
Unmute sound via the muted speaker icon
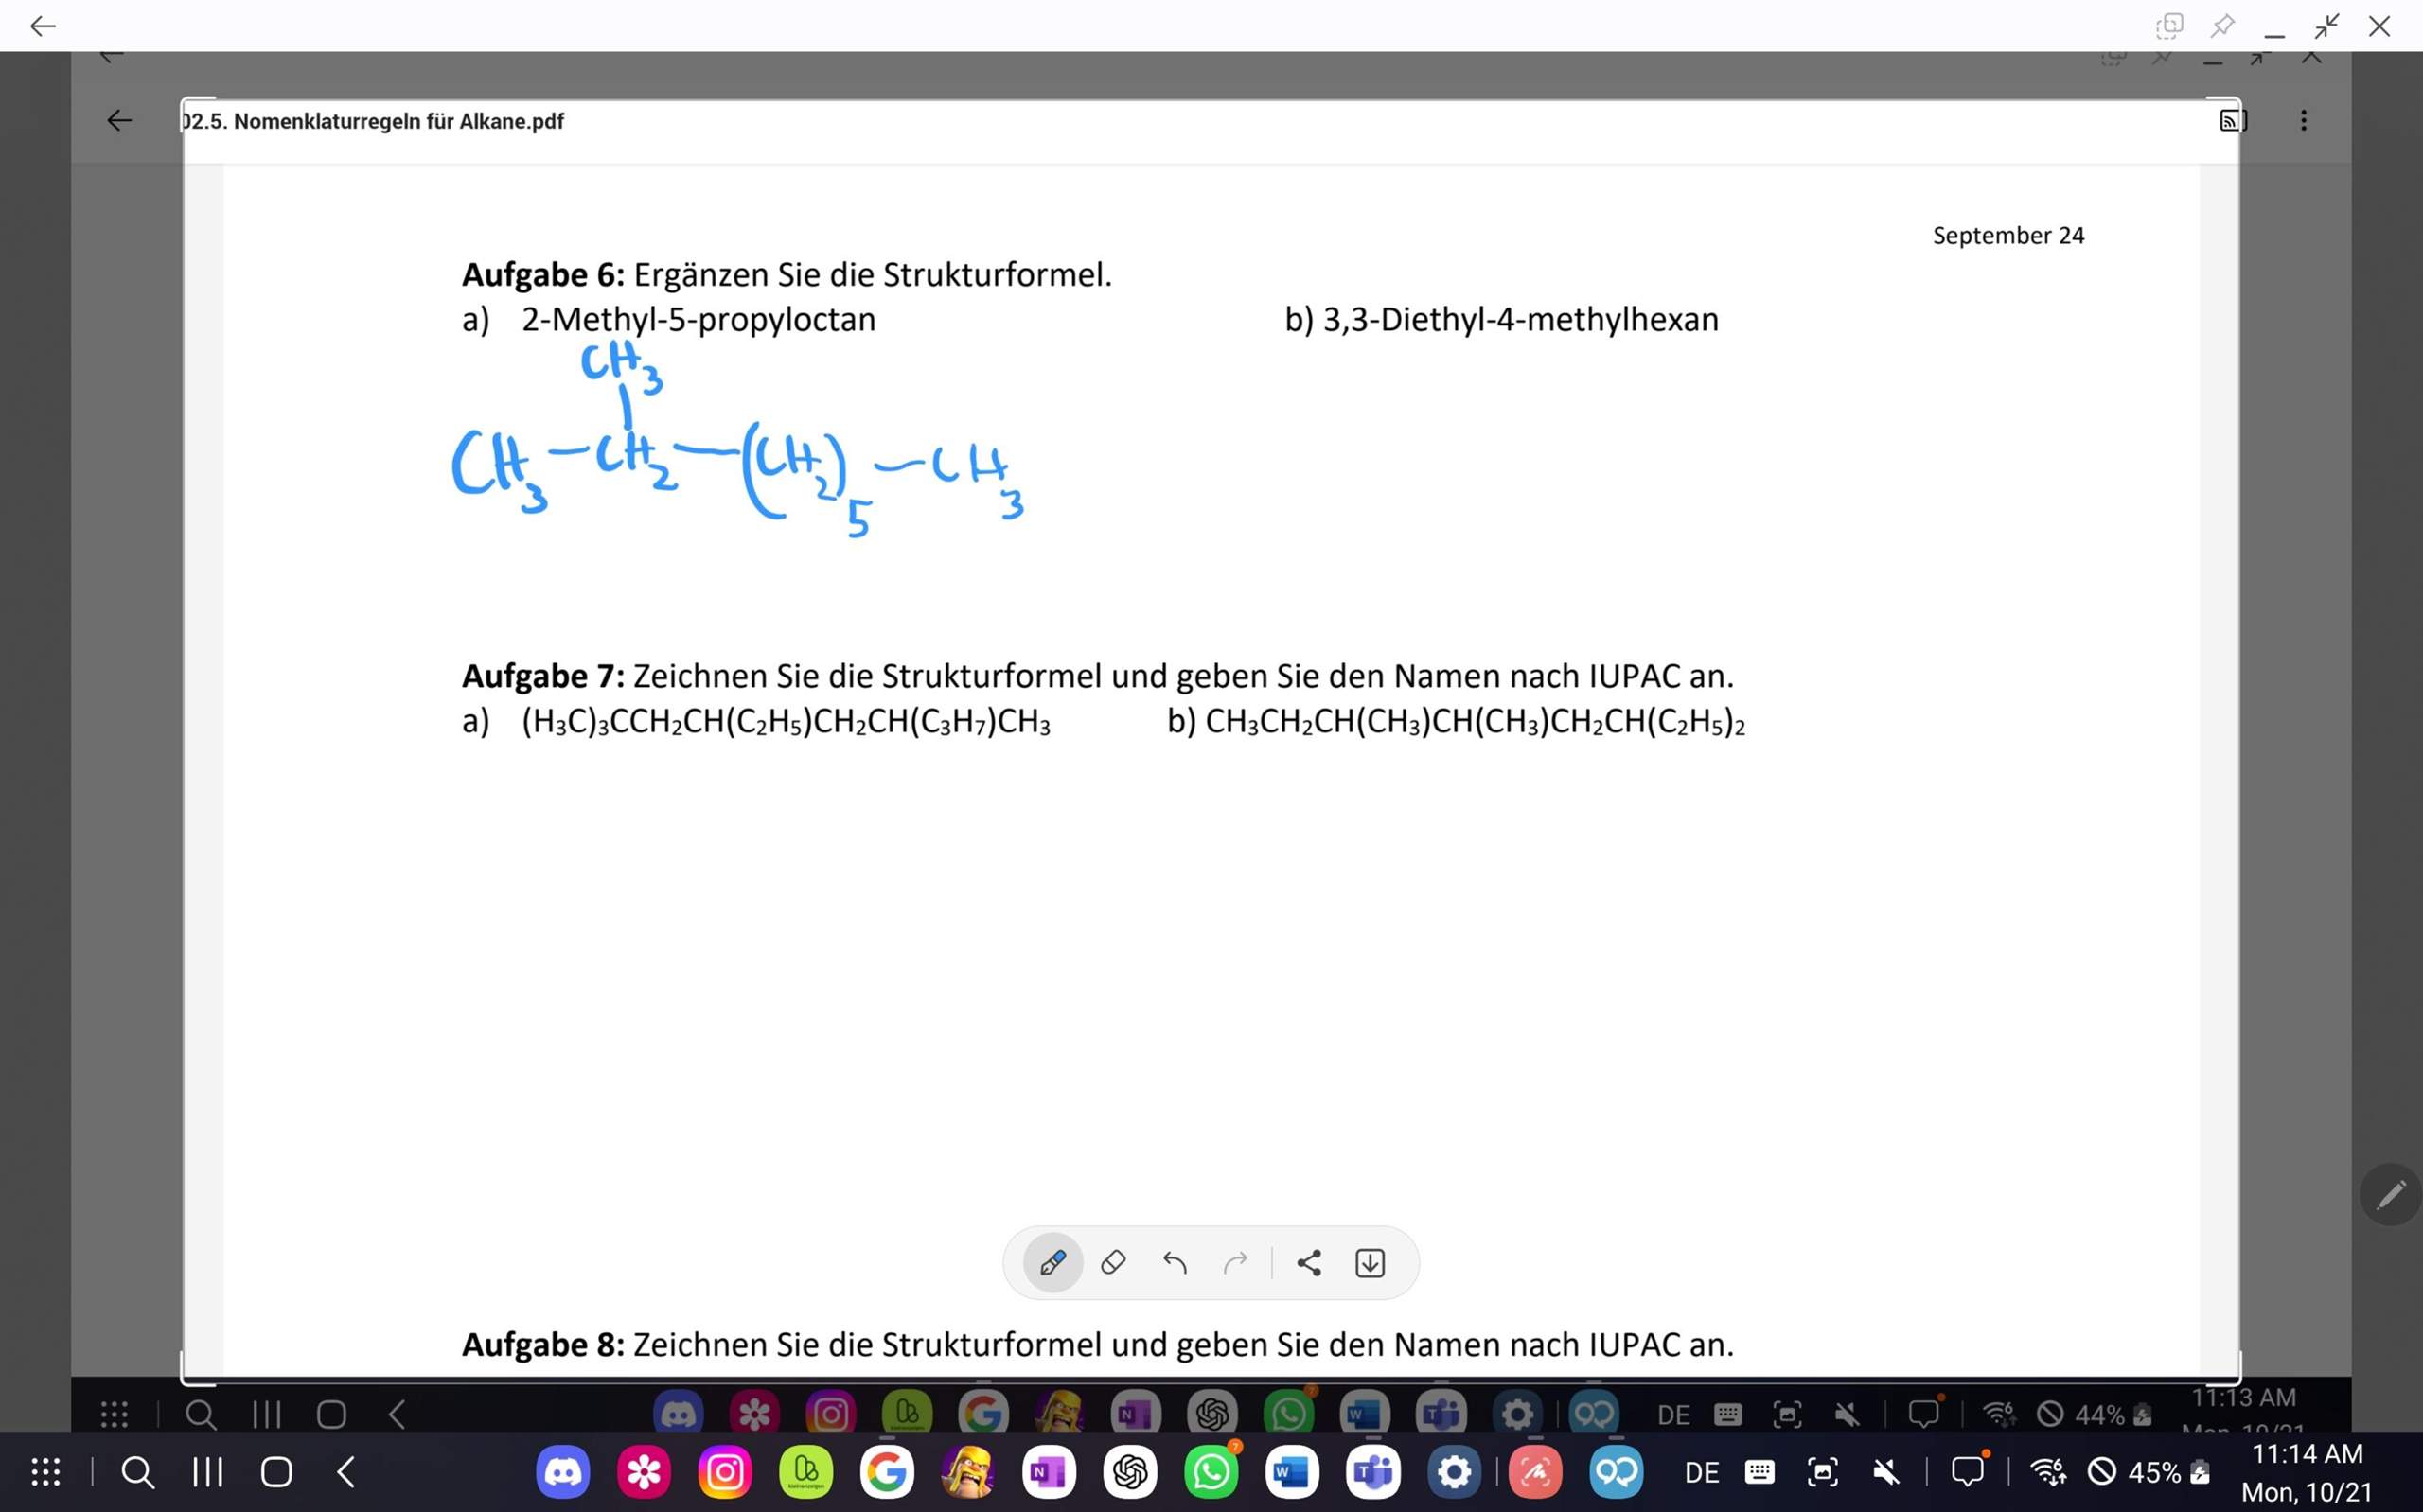pyautogui.click(x=1886, y=1471)
